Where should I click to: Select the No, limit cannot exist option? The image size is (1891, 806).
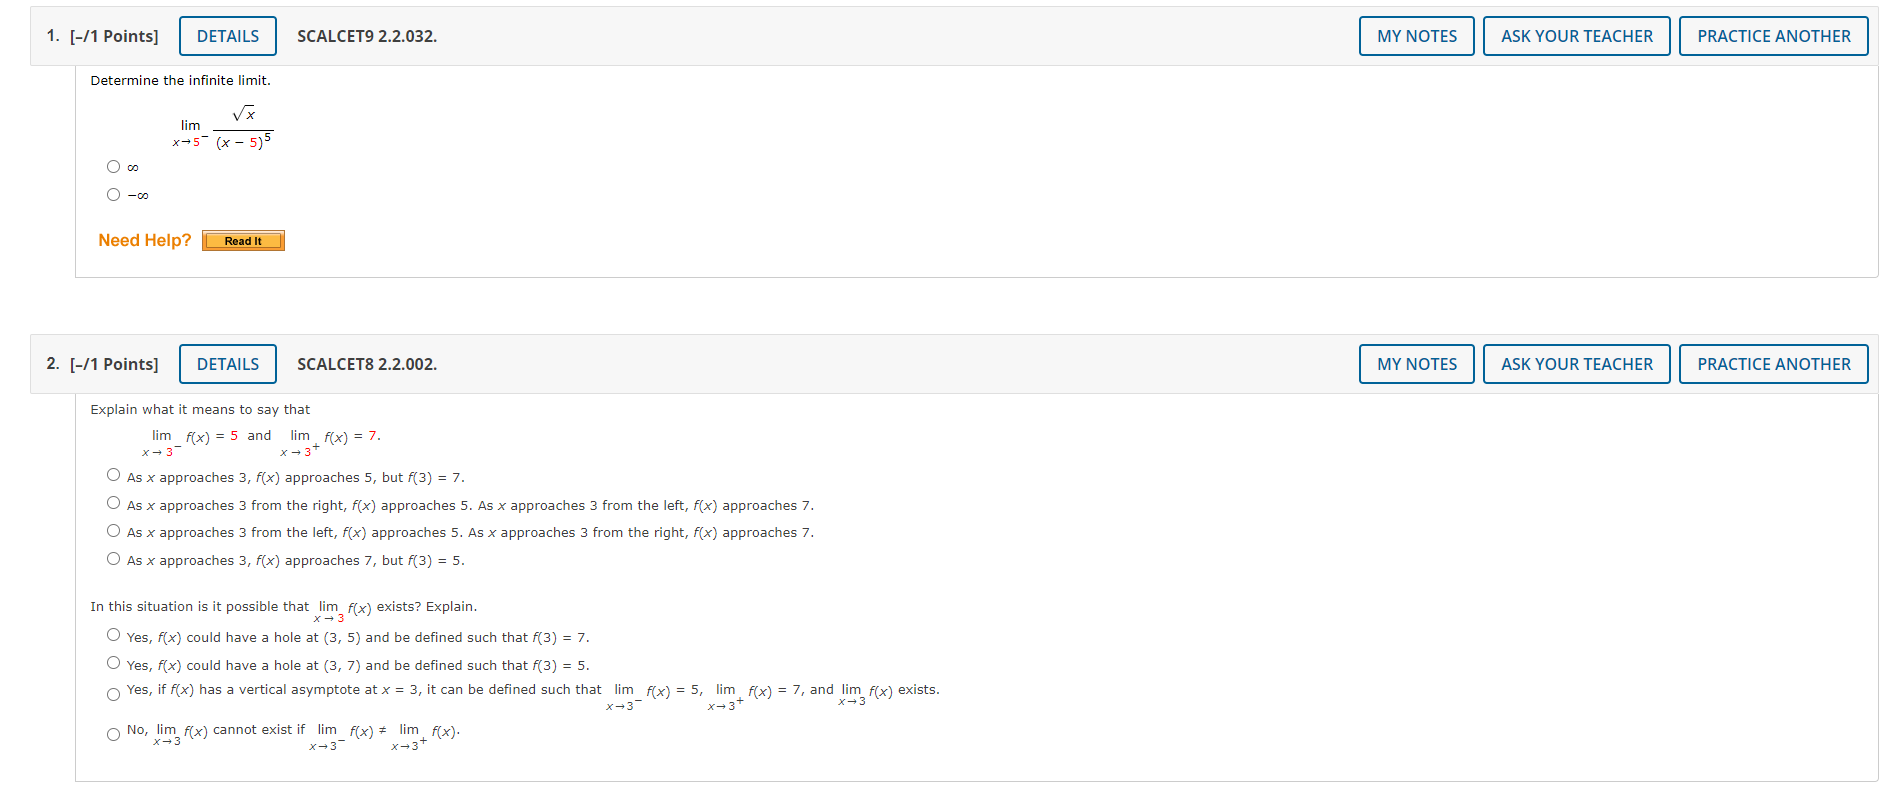(x=113, y=734)
